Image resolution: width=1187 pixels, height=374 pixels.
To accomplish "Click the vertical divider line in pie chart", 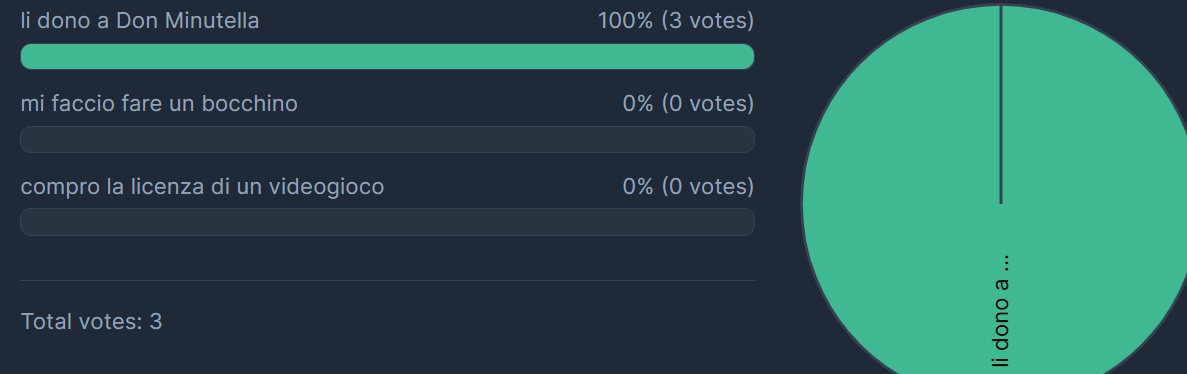I will tap(1001, 104).
